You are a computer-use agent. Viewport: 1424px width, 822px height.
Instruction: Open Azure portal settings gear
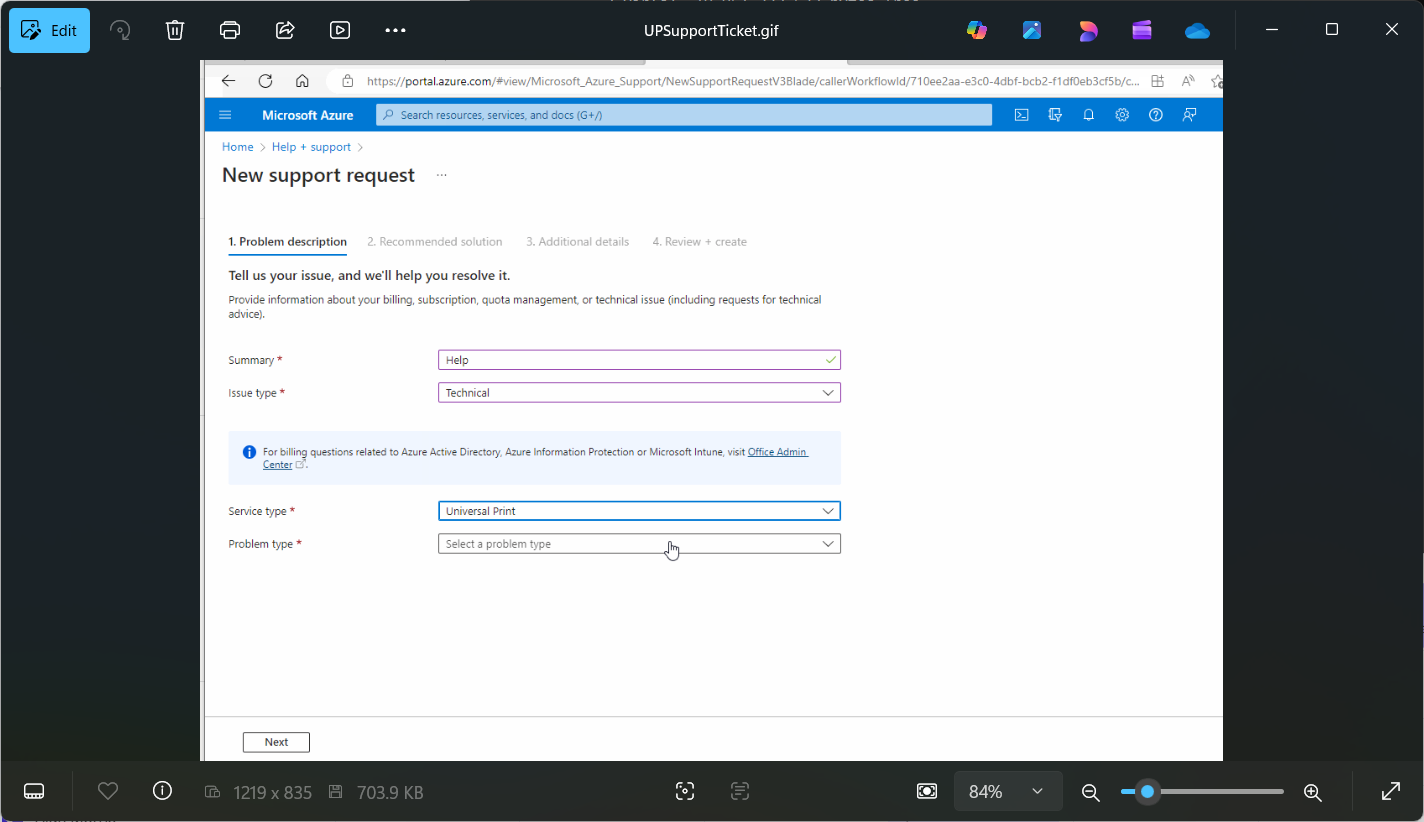pyautogui.click(x=1122, y=115)
